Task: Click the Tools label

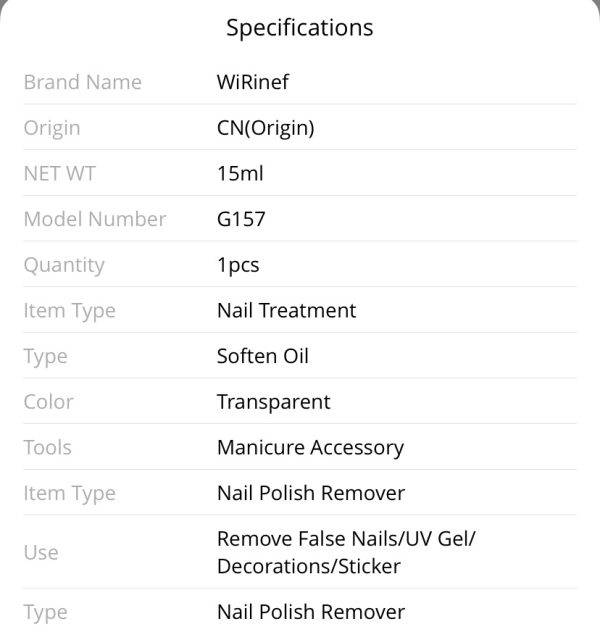Action: [48, 447]
